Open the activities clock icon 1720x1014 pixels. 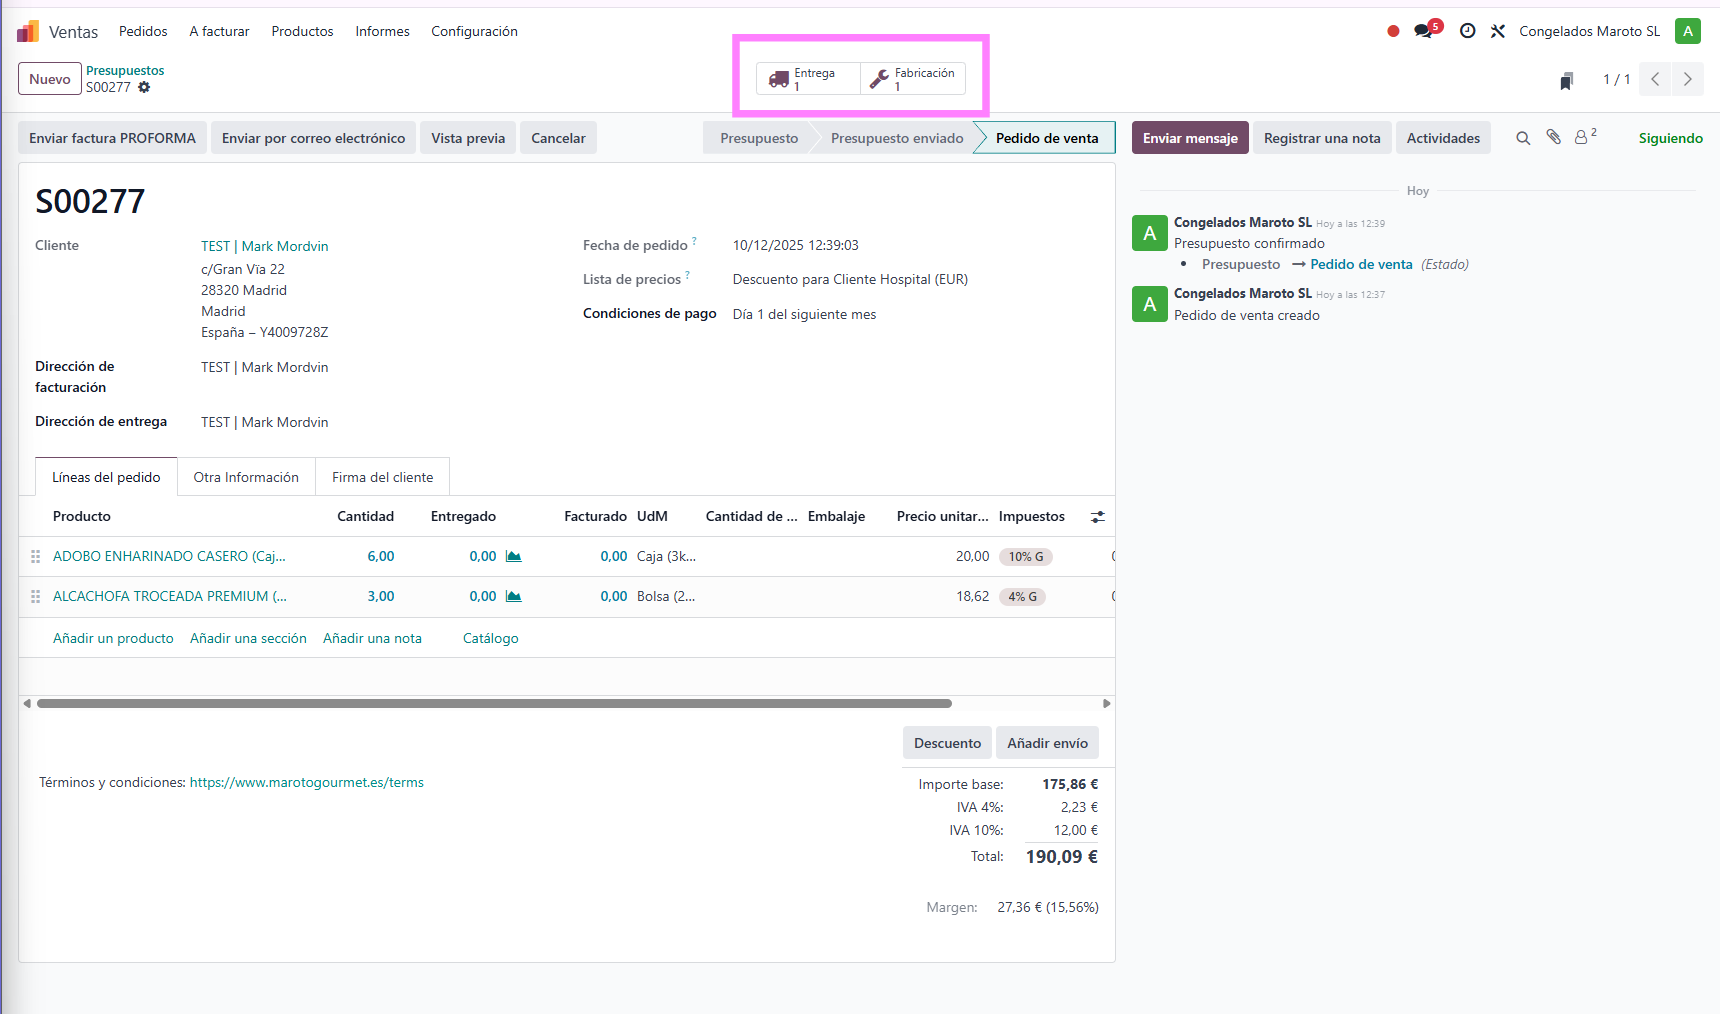pyautogui.click(x=1467, y=31)
